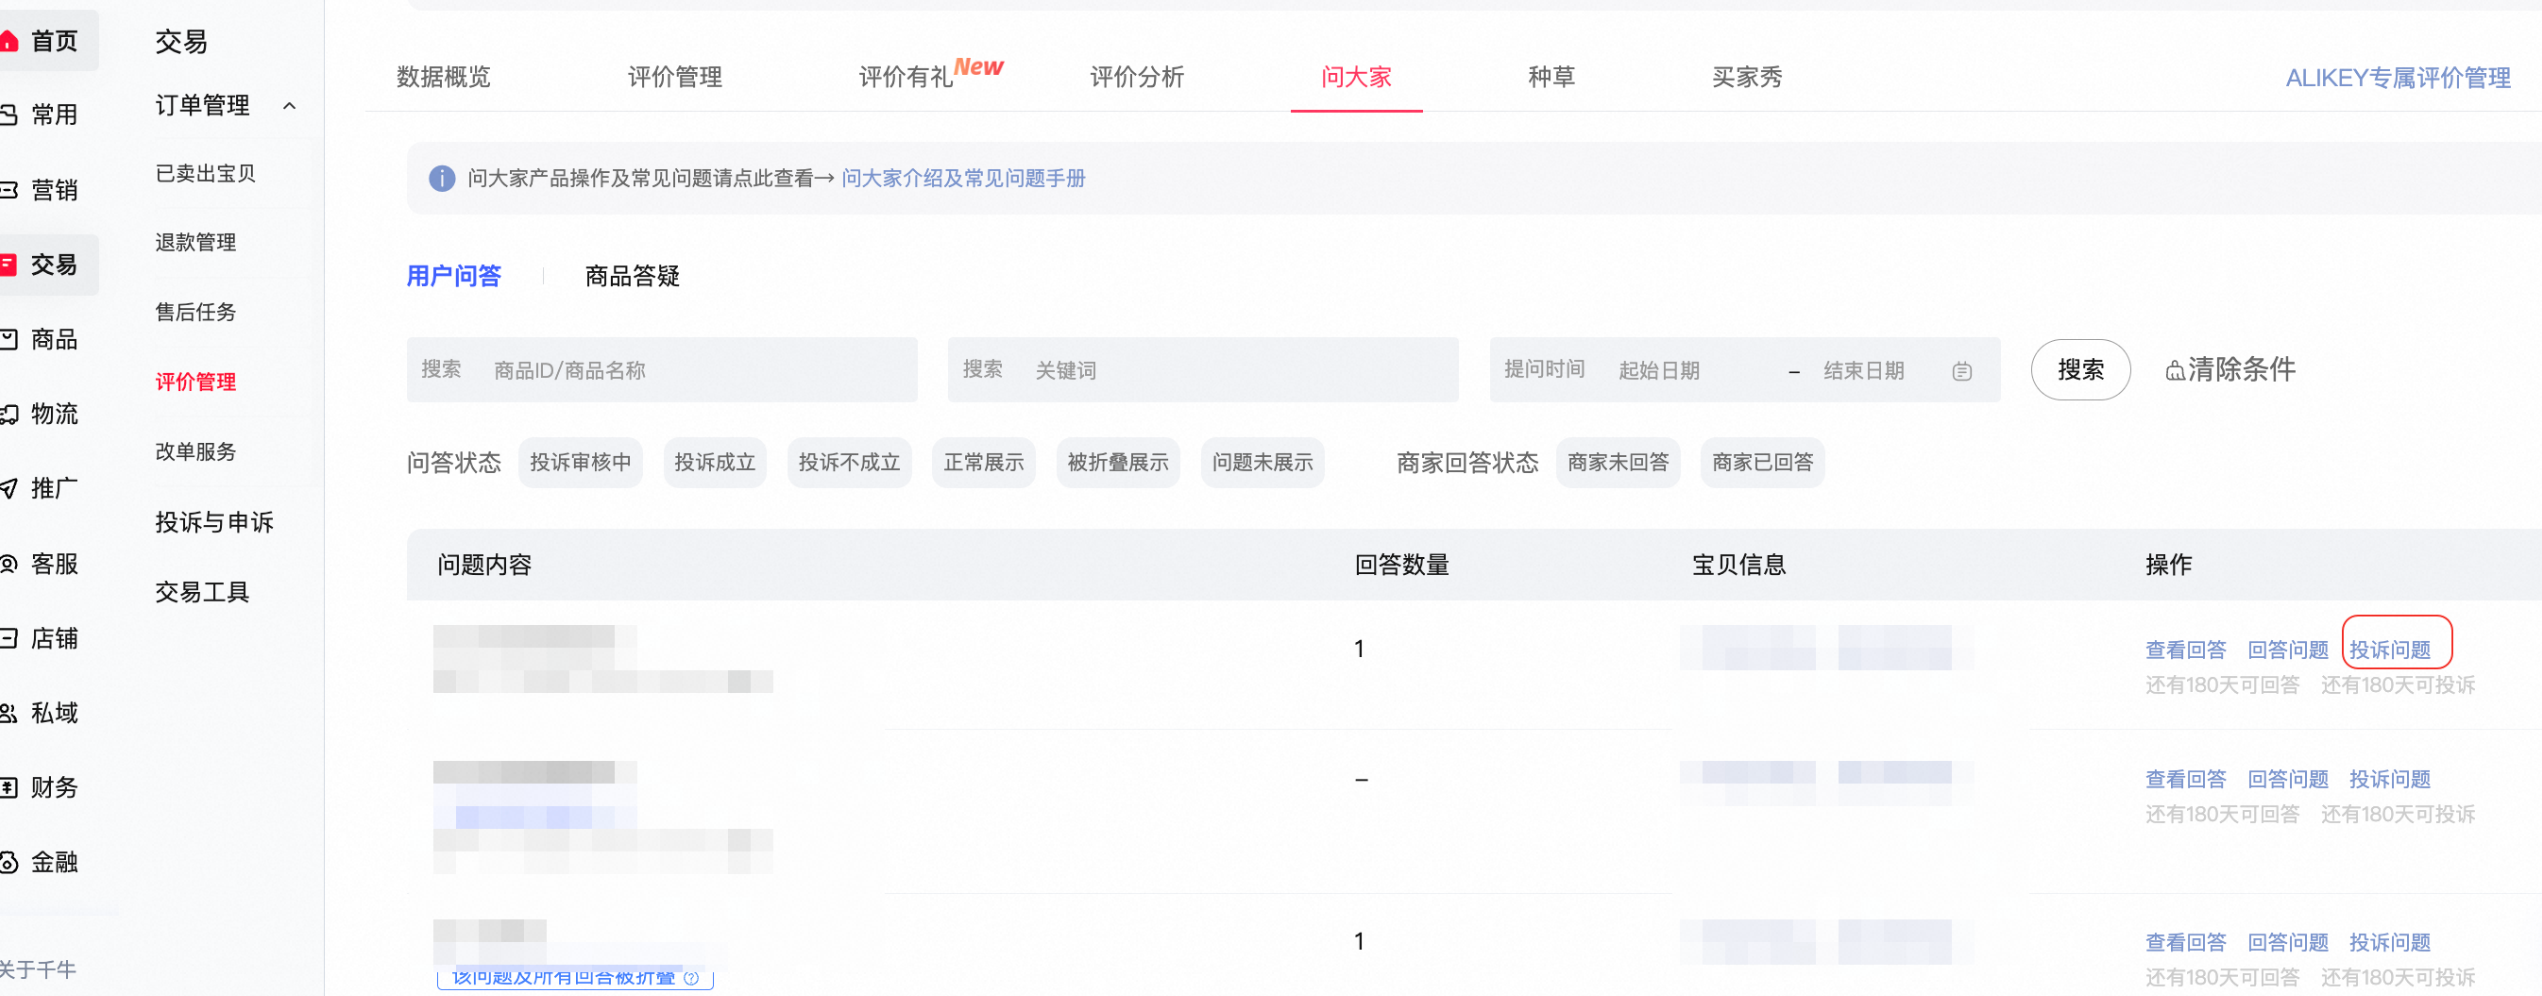Click the 搜索 search button
Viewport: 2542px width, 996px height.
2081,370
